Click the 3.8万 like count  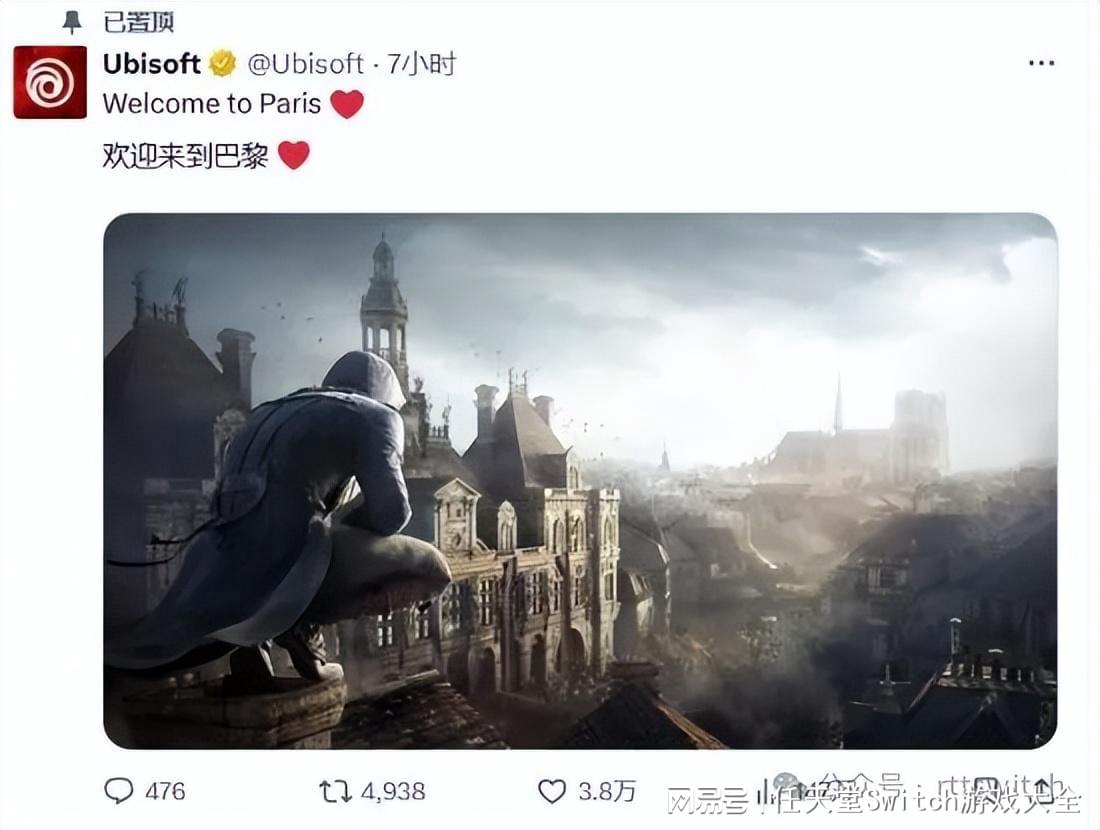click(x=607, y=791)
